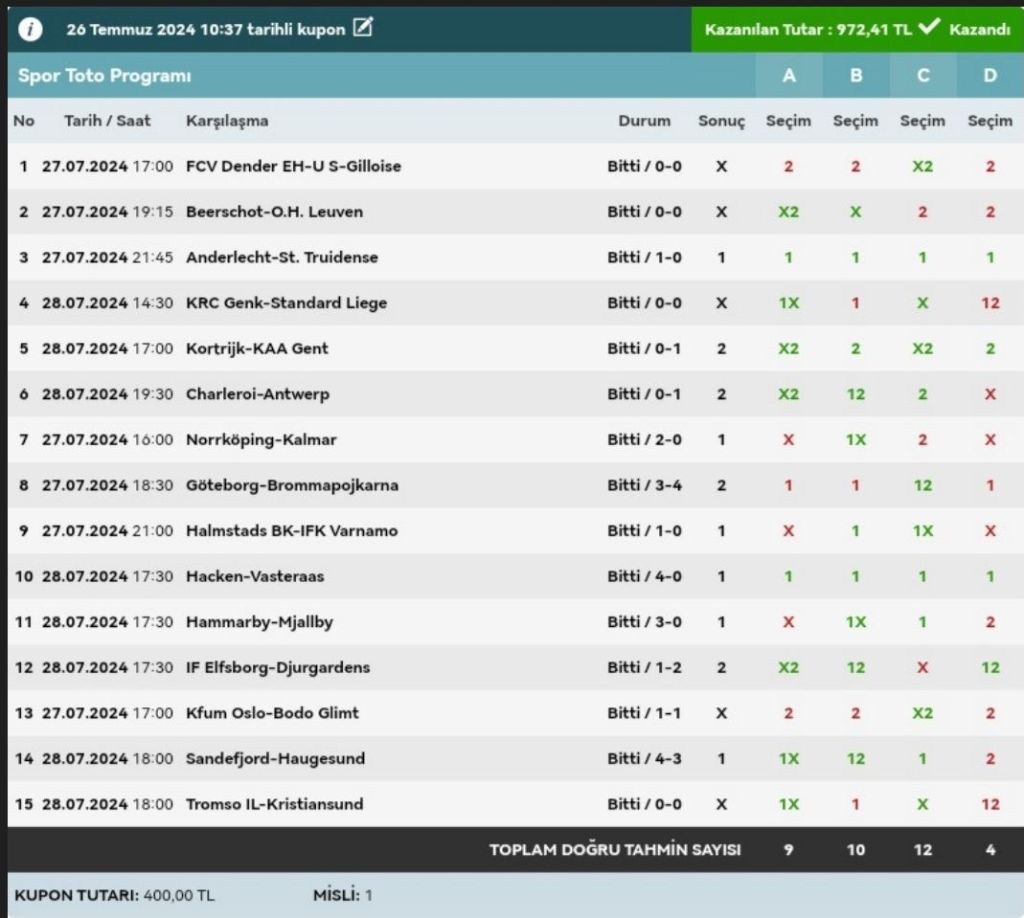Click the Karşılaşma column header
This screenshot has height=918, width=1024.
point(227,121)
